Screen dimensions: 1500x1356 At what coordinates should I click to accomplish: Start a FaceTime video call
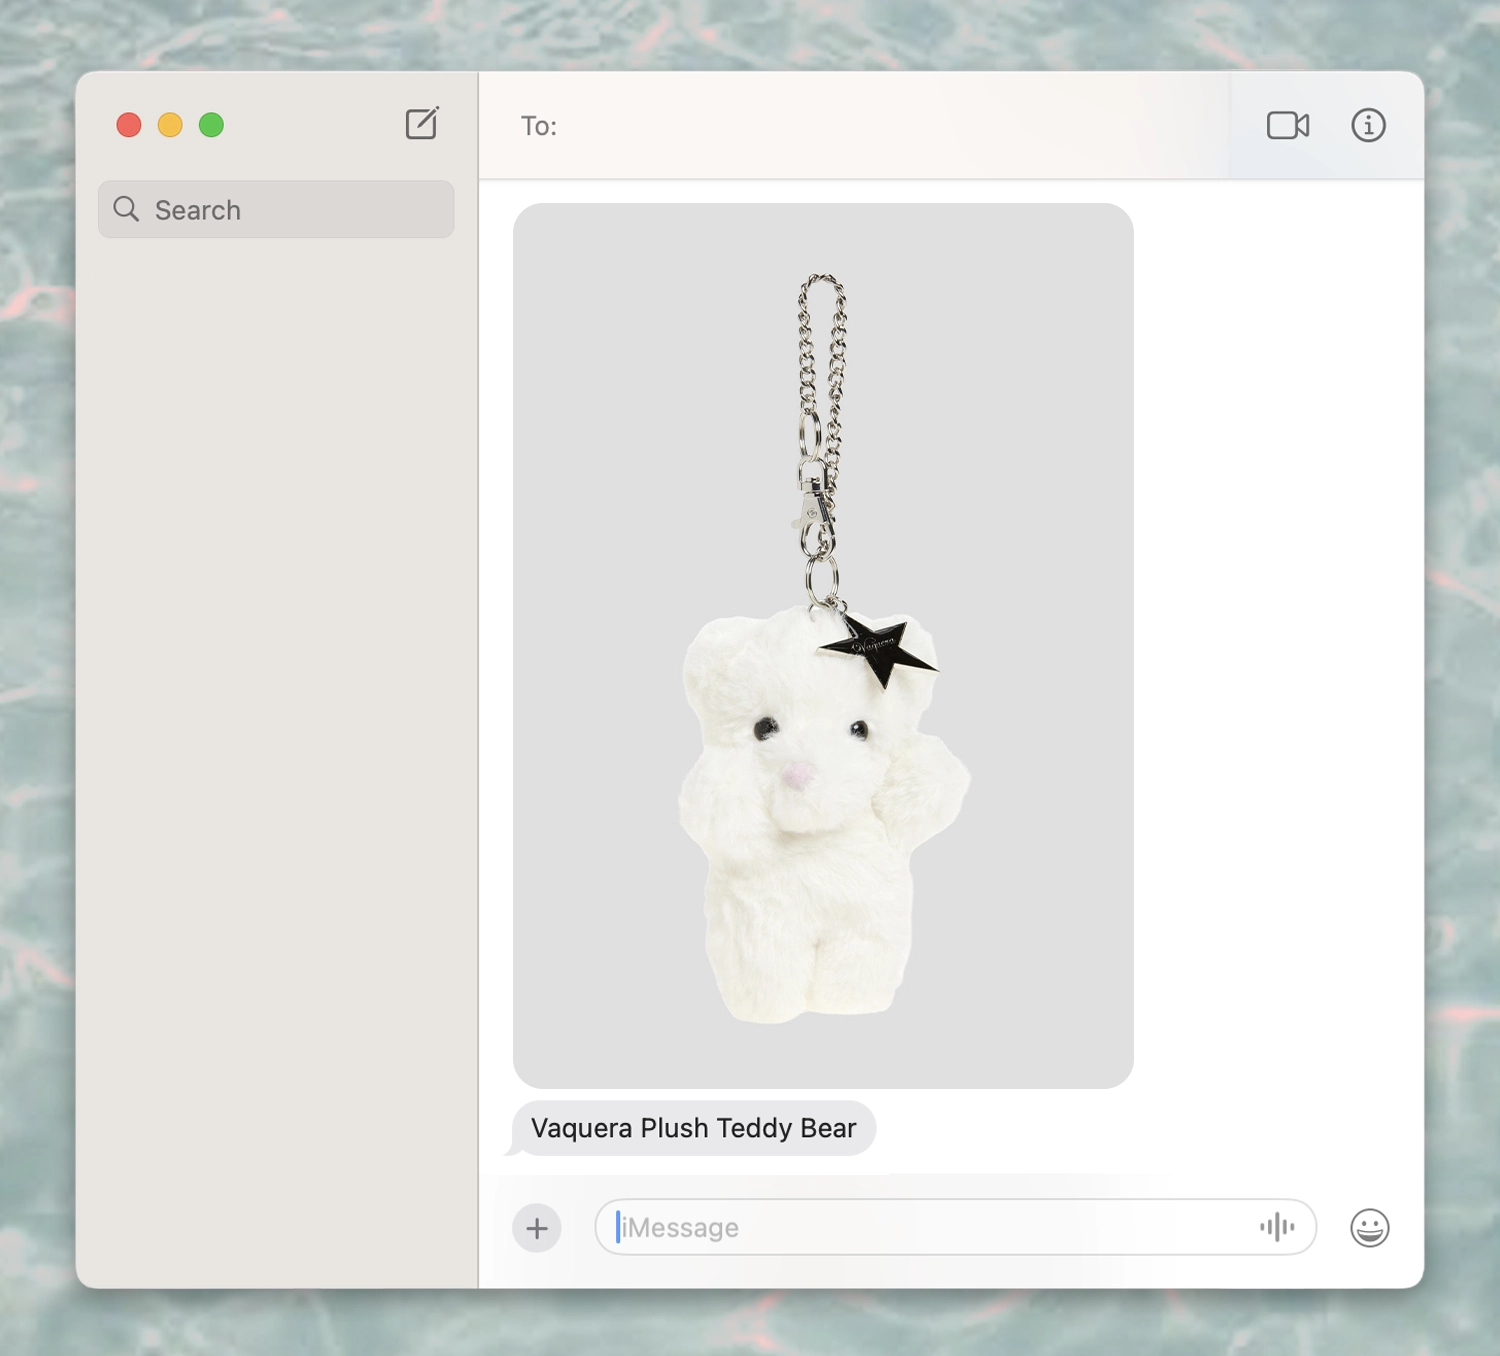coord(1288,125)
